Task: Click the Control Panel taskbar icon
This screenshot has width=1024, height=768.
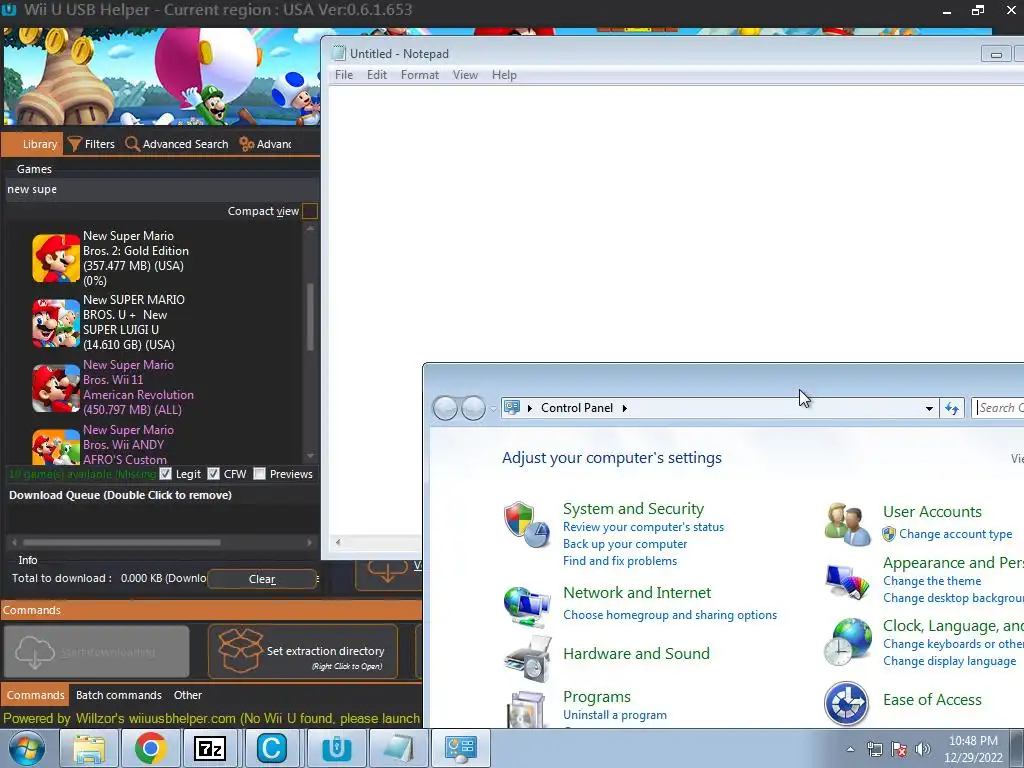Action: point(460,748)
